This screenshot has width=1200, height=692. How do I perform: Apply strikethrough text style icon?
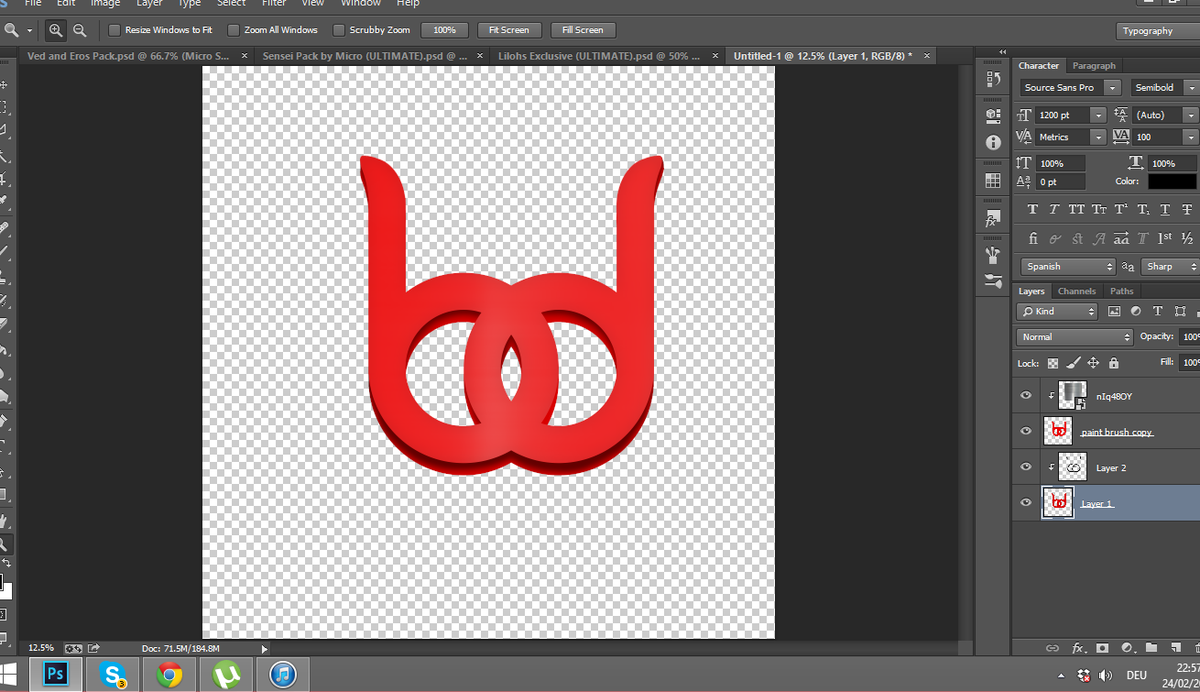point(1186,209)
